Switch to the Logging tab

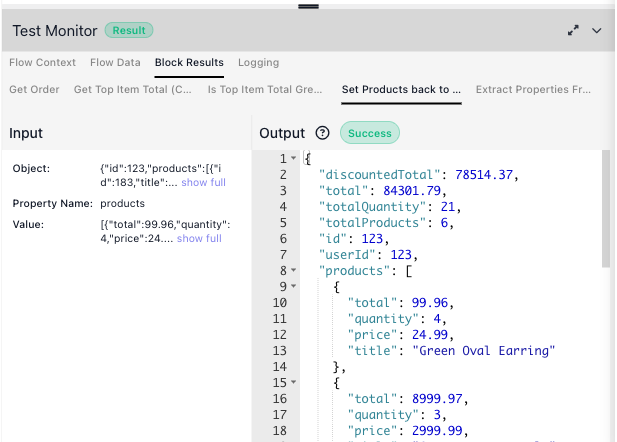(259, 63)
